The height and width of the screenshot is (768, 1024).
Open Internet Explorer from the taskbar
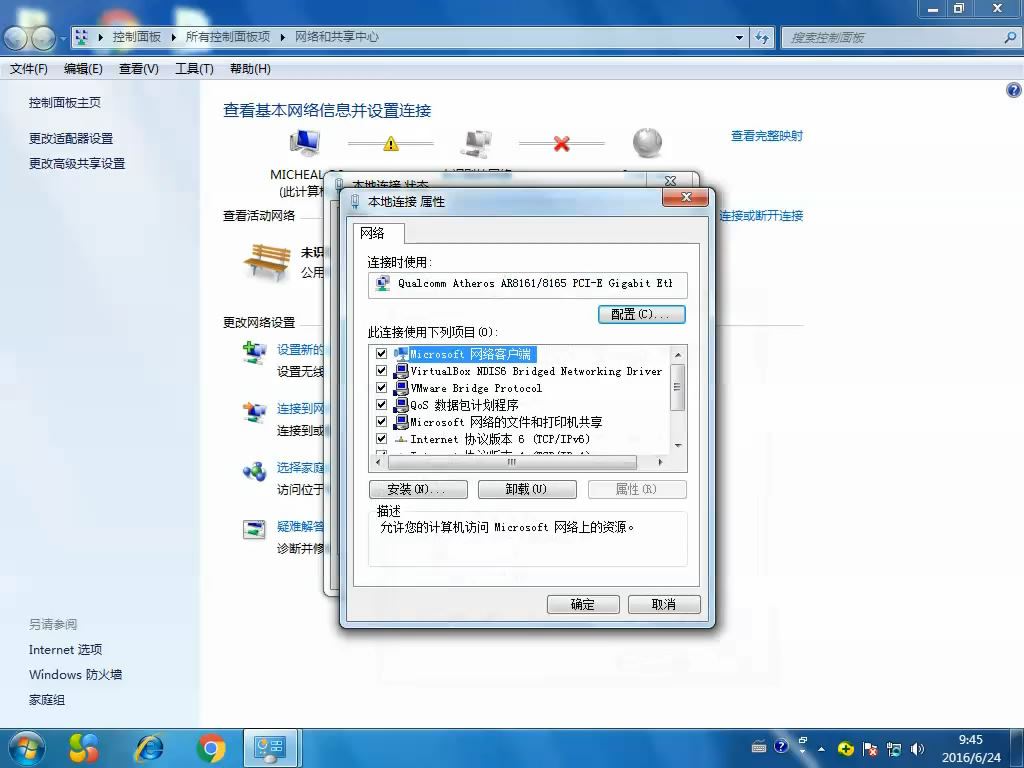point(149,748)
